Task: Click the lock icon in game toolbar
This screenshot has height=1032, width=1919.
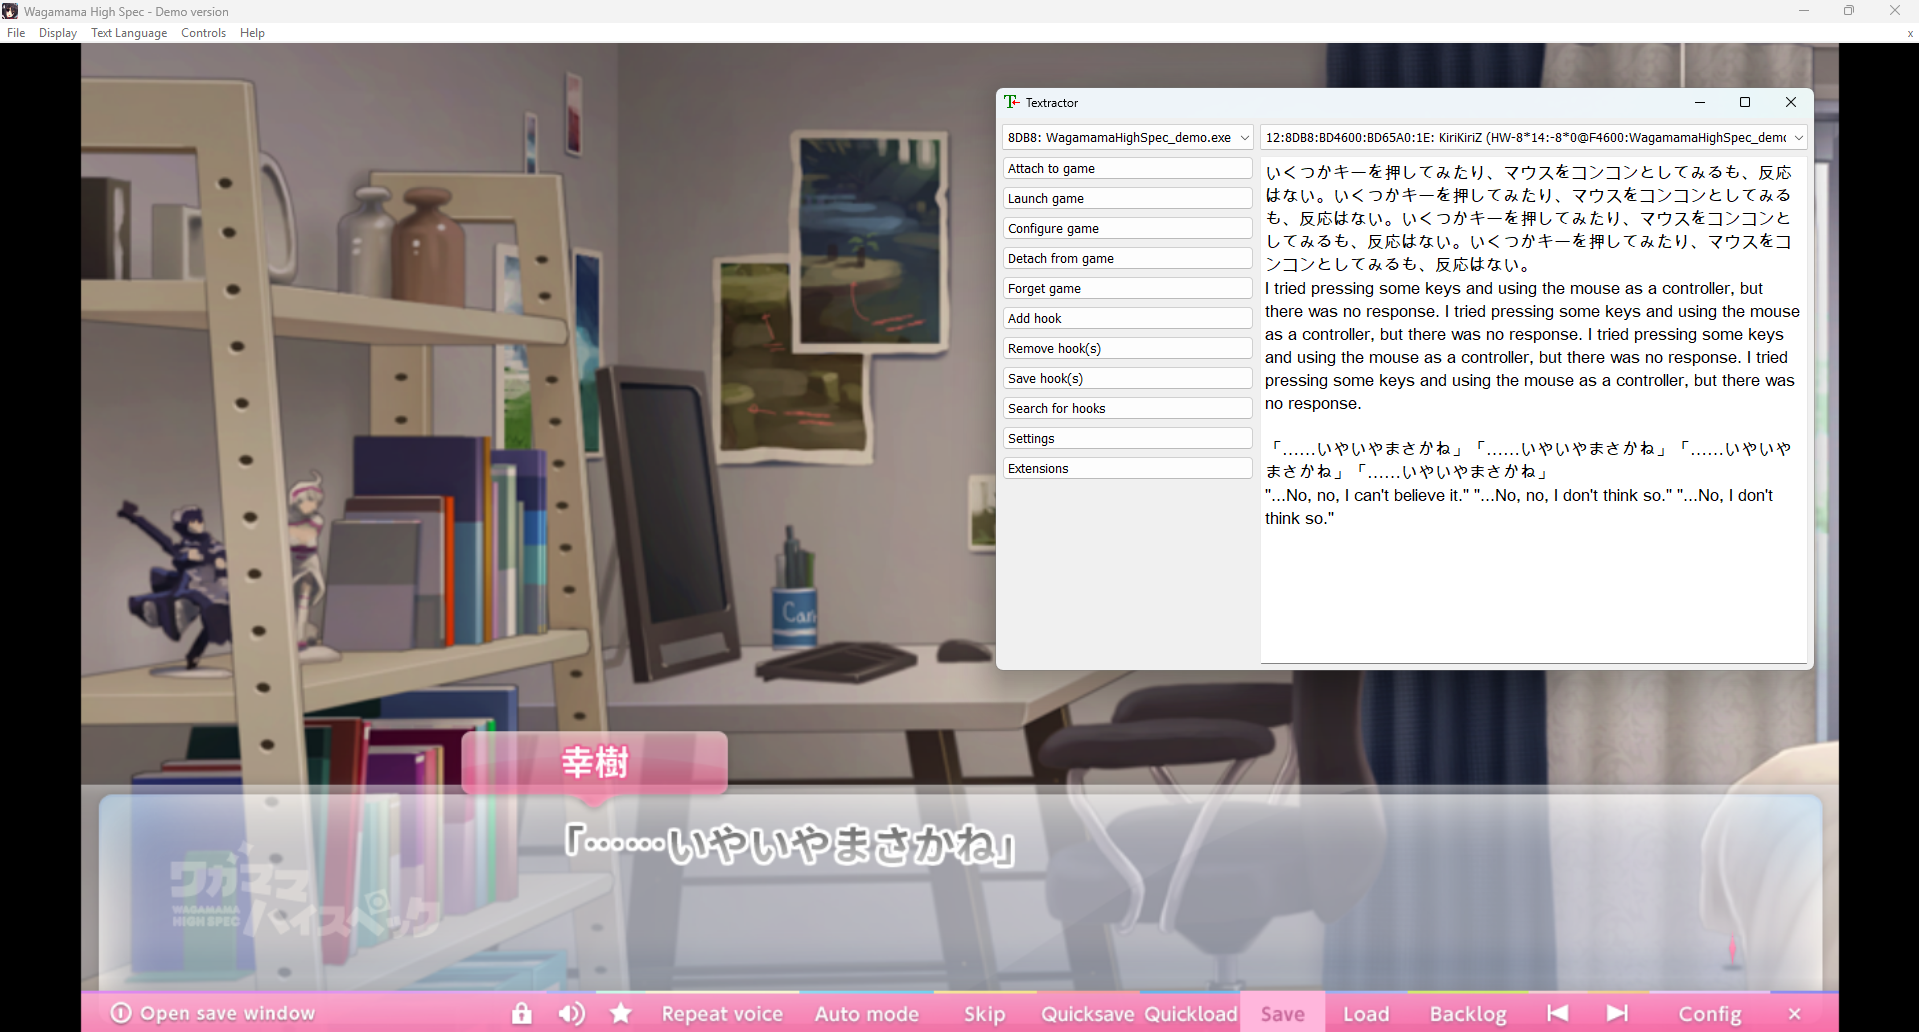Action: [521, 1013]
